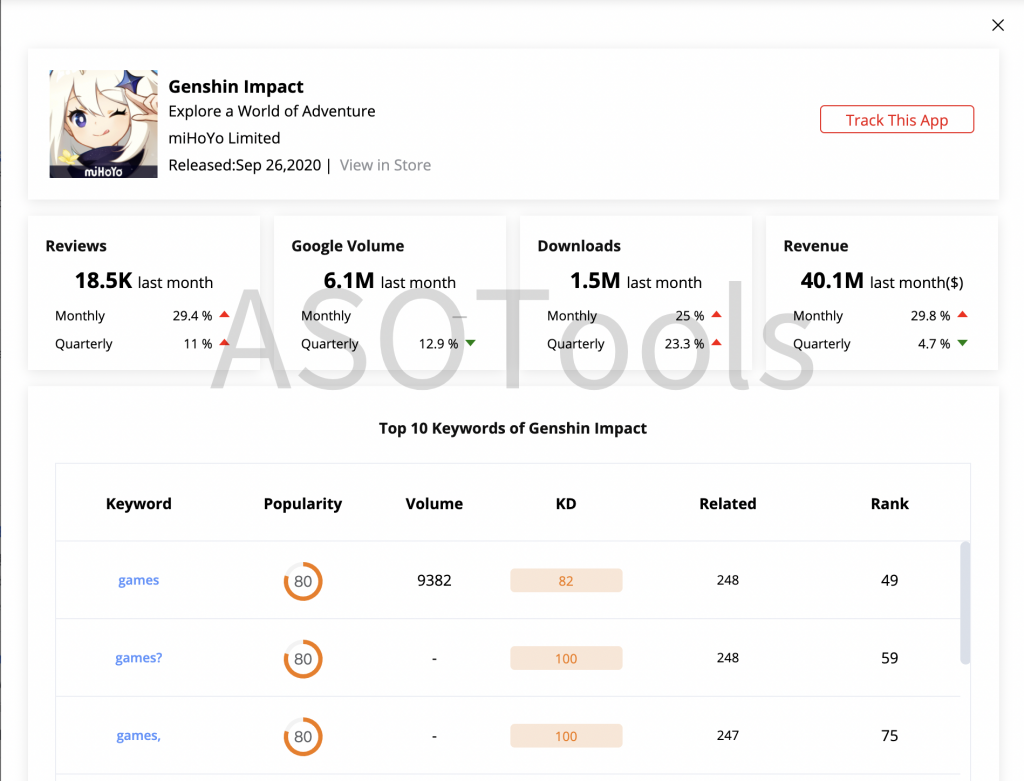Click the Related column header

point(728,503)
